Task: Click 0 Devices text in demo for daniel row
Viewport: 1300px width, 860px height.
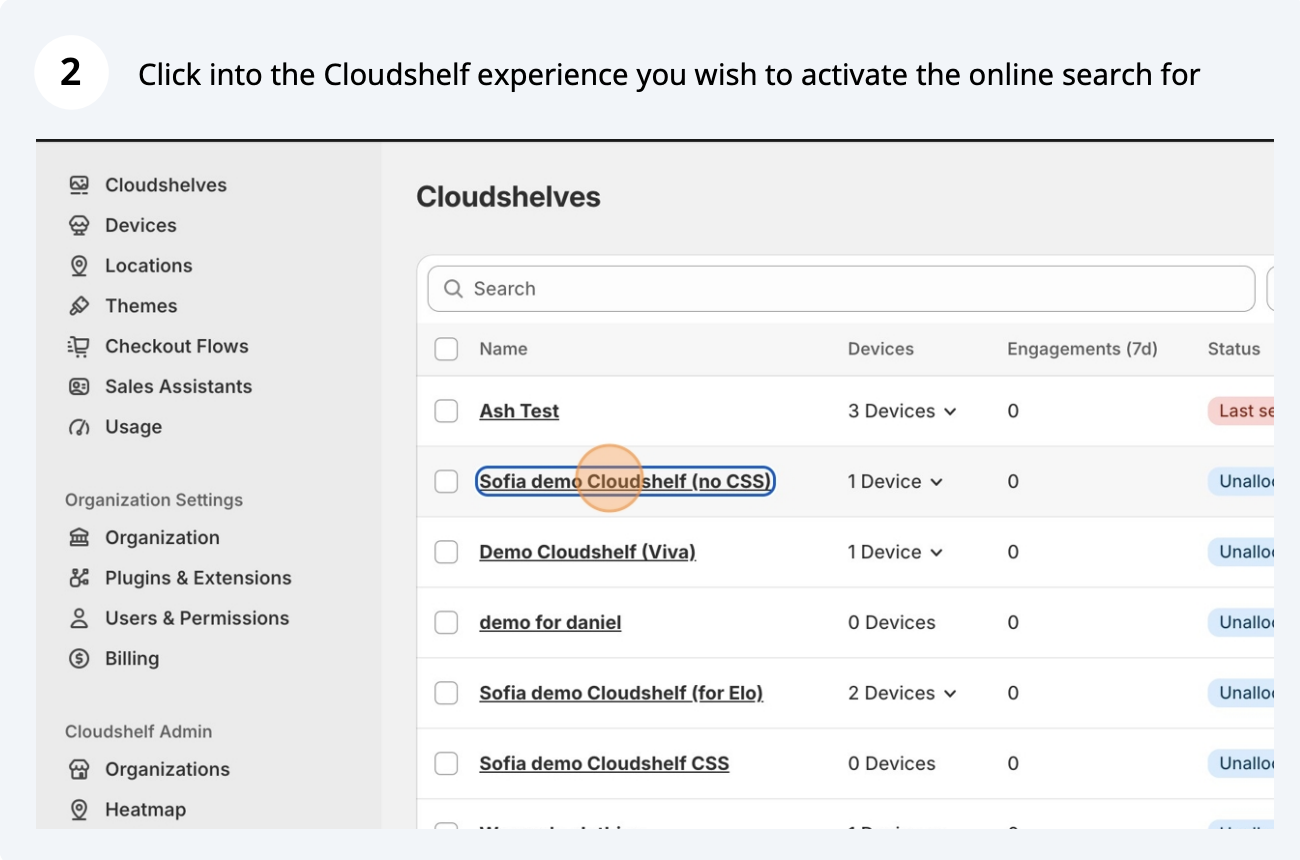Action: [x=892, y=622]
